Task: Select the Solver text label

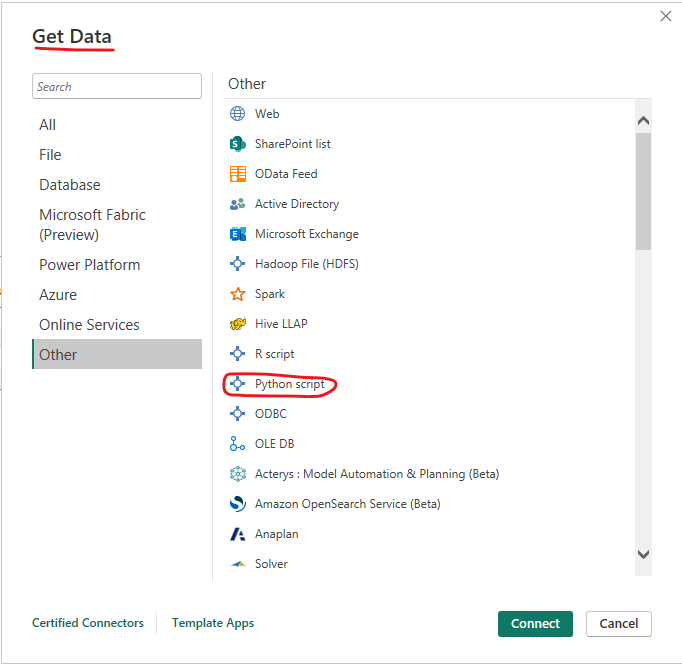Action: (x=271, y=564)
